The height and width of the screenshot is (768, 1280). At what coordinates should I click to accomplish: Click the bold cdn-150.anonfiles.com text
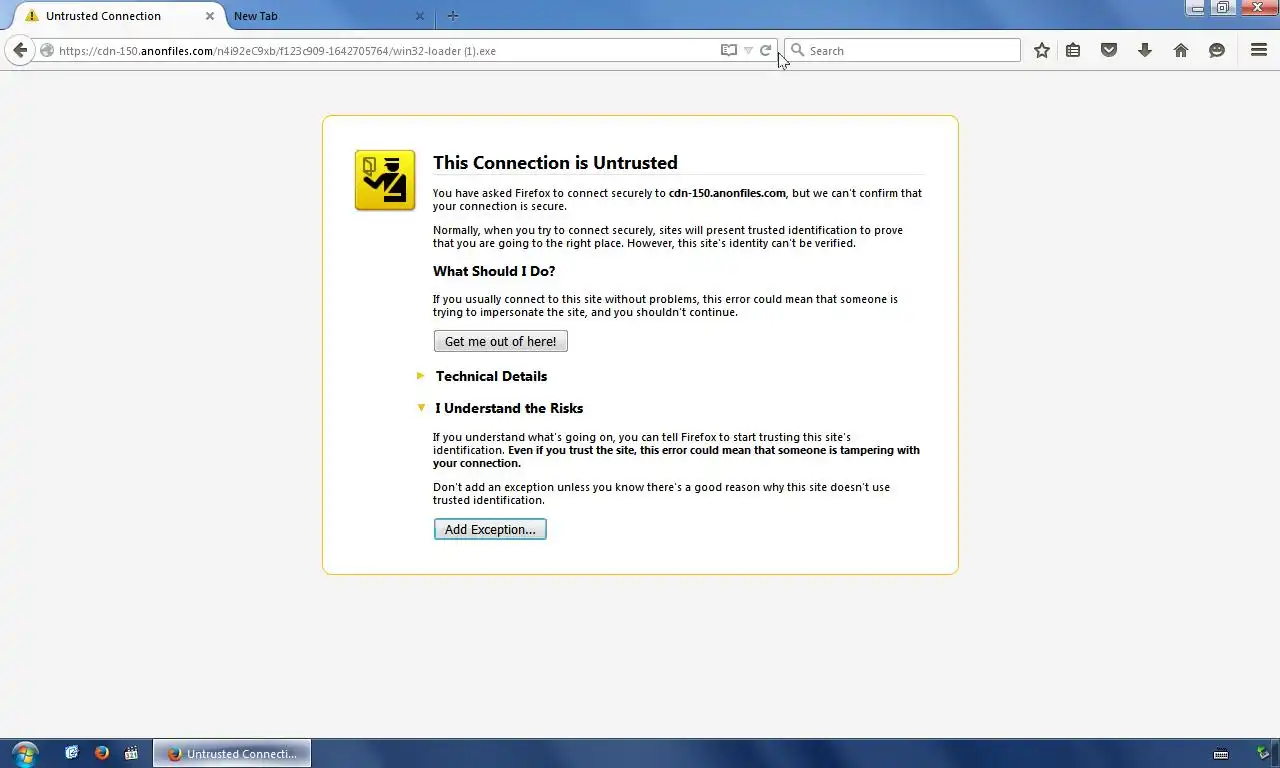tap(727, 193)
